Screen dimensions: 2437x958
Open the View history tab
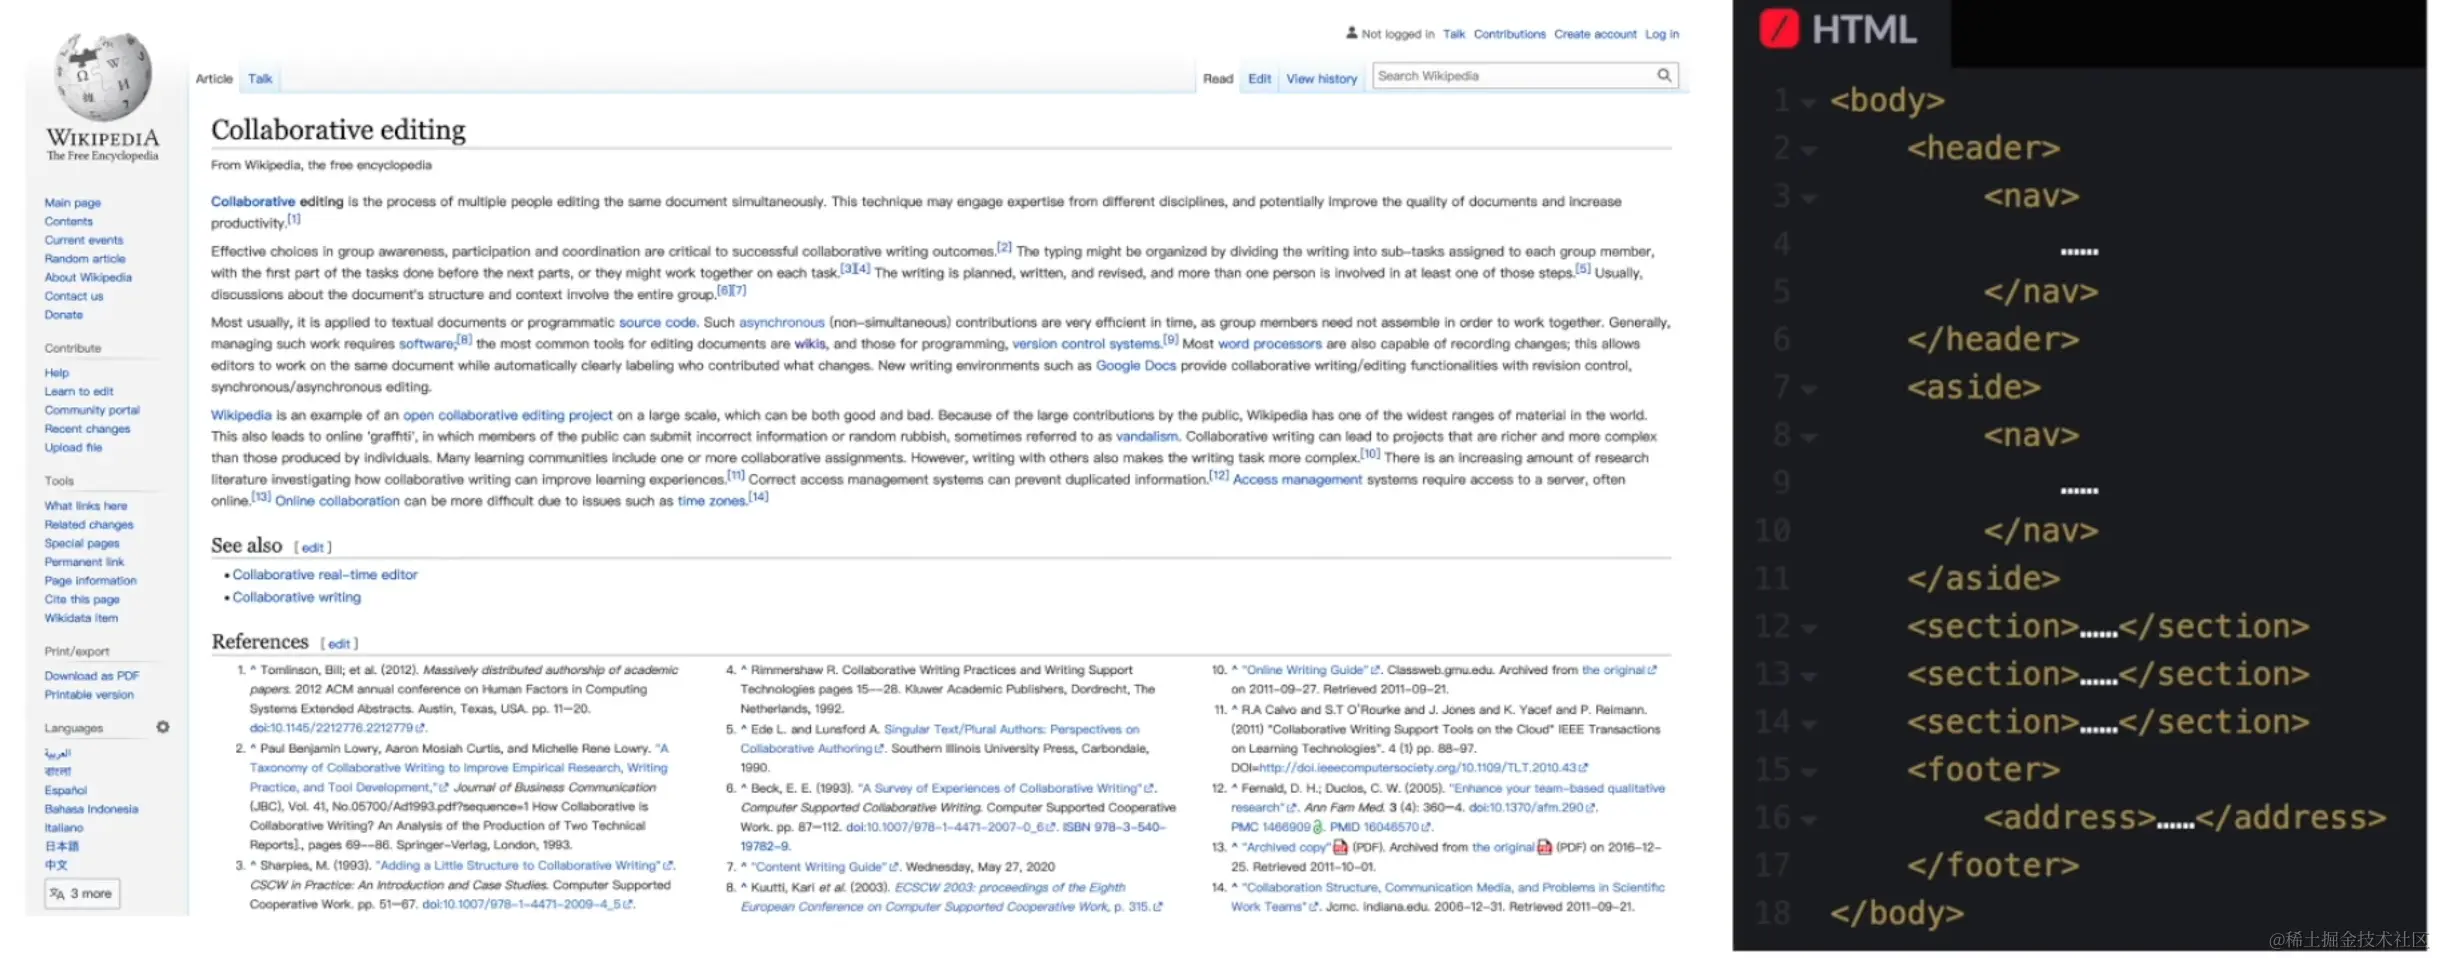coord(1321,78)
